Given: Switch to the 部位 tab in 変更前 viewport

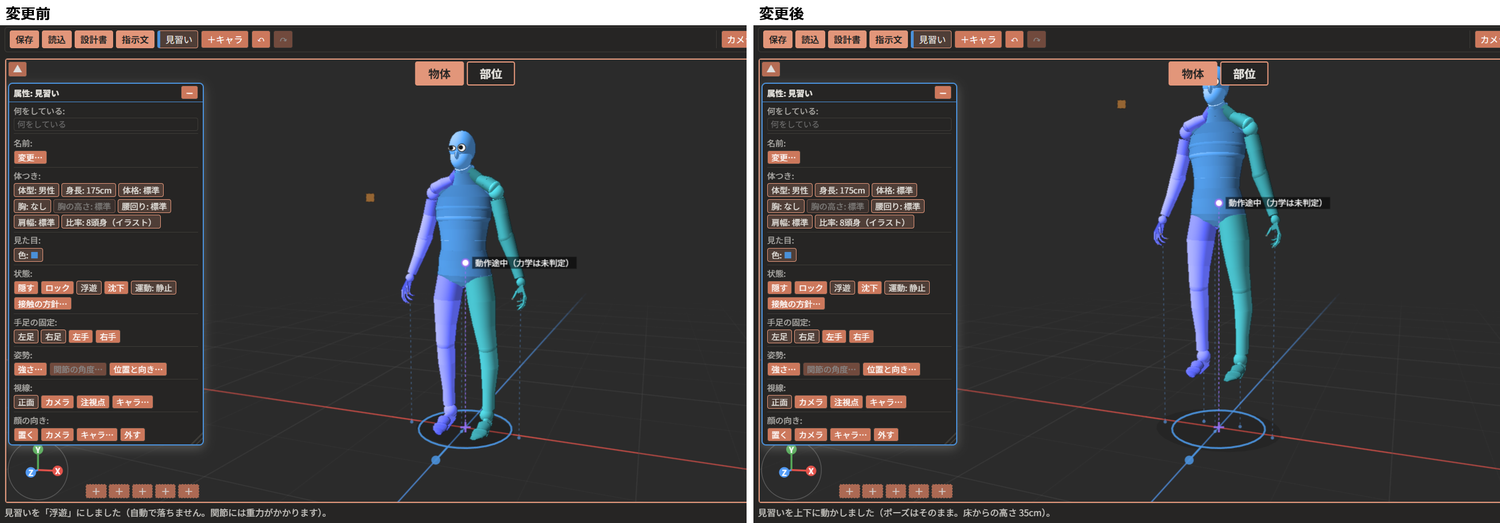Looking at the screenshot, I should tap(491, 73).
